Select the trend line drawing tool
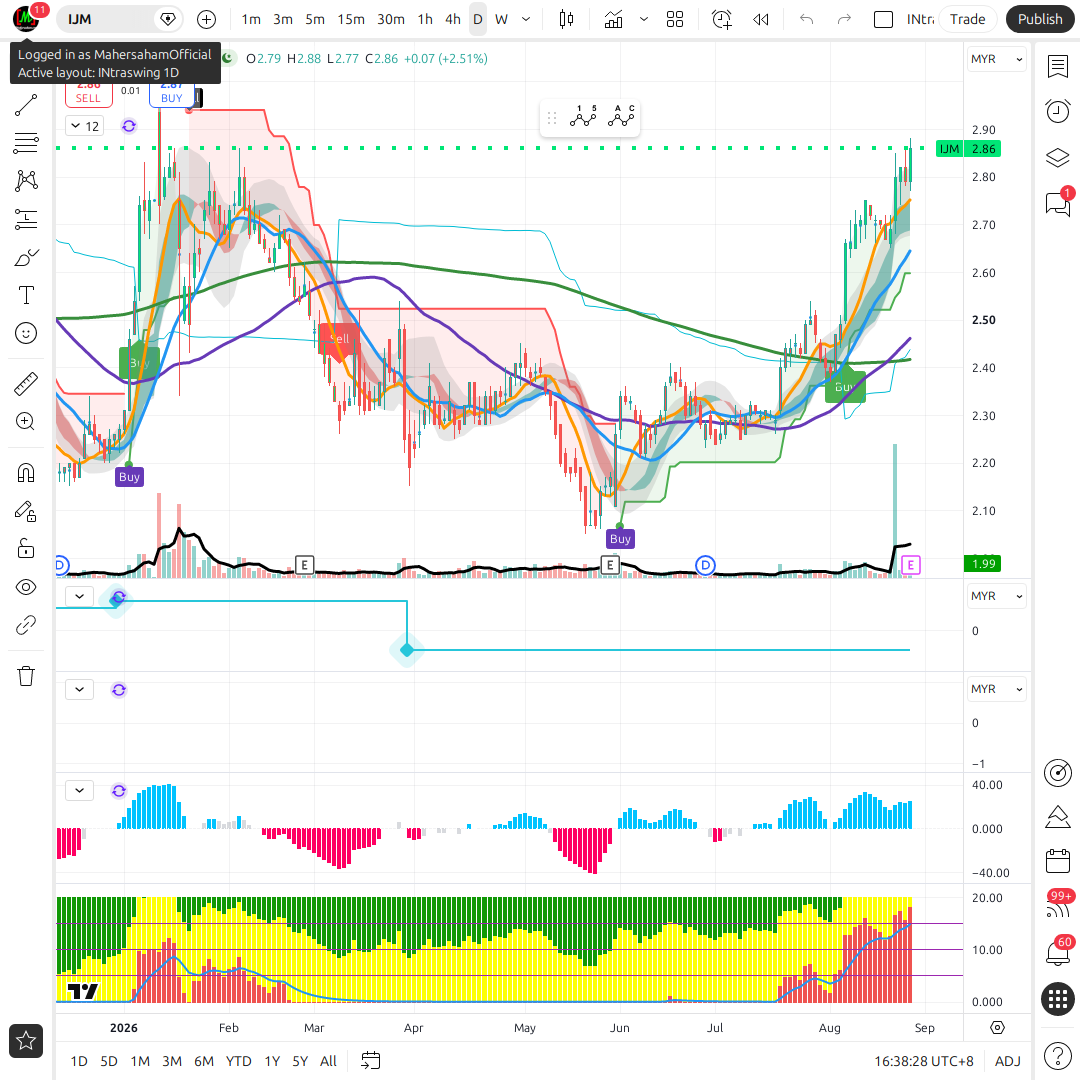The image size is (1080, 1080). pos(26,105)
